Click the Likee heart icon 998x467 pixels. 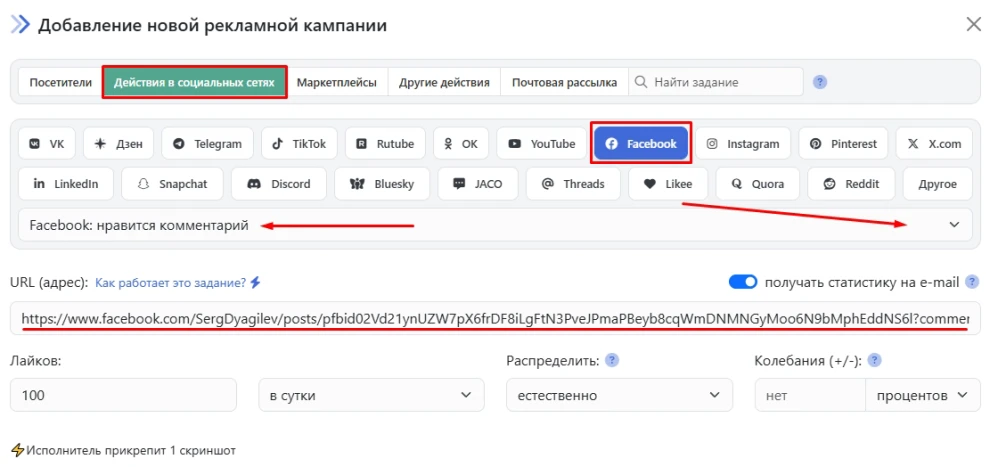tap(649, 184)
